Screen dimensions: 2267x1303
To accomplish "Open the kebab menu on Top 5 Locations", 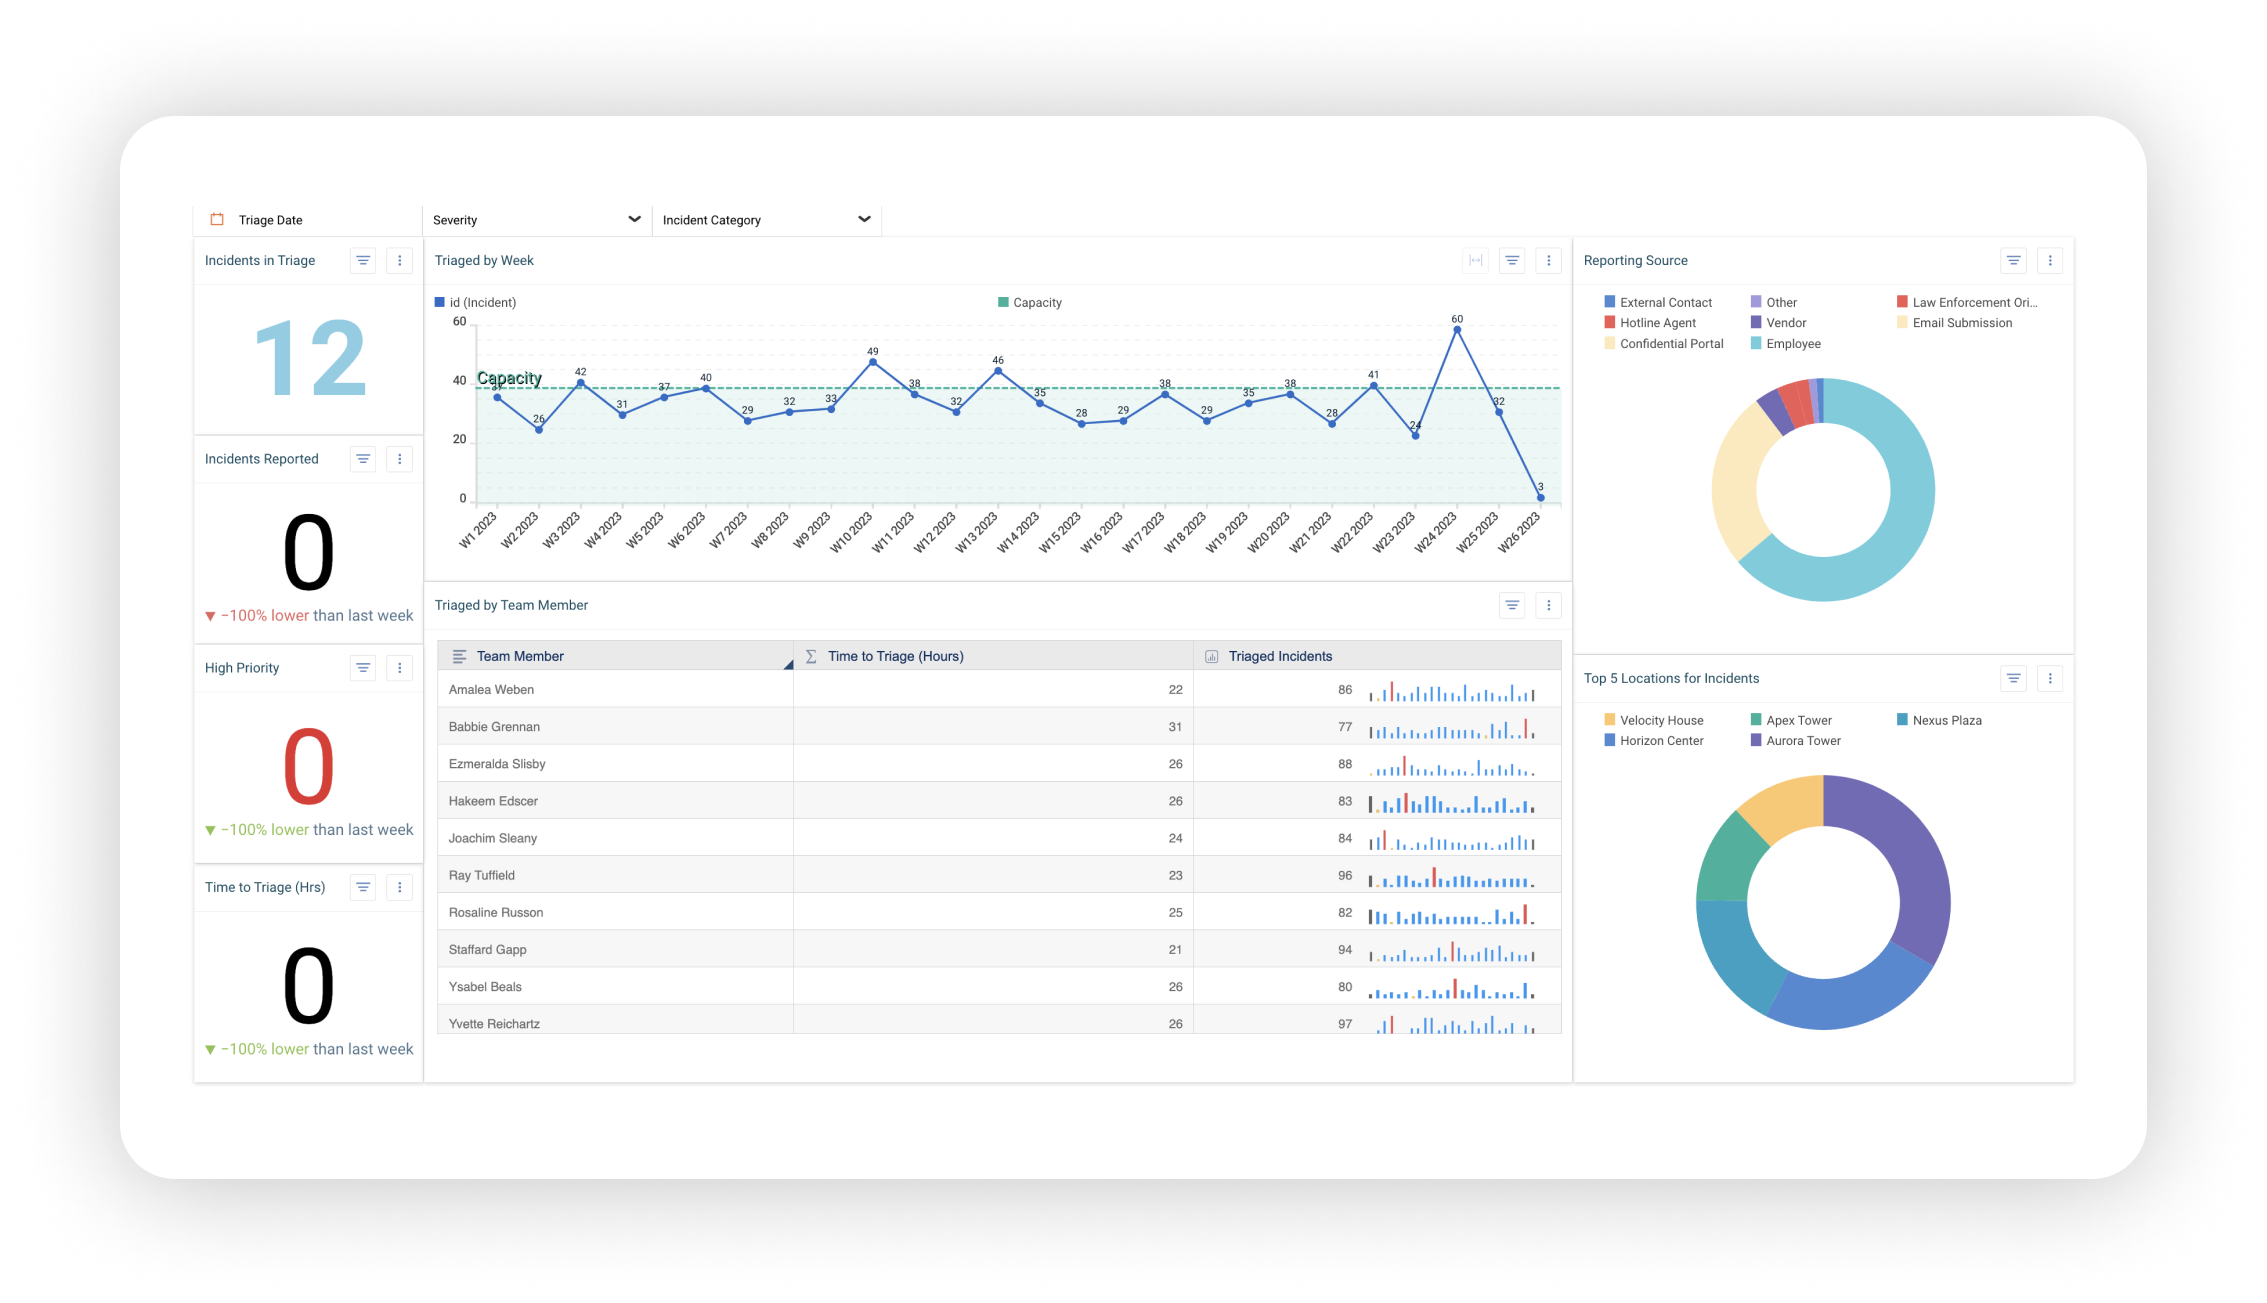I will coord(2050,678).
